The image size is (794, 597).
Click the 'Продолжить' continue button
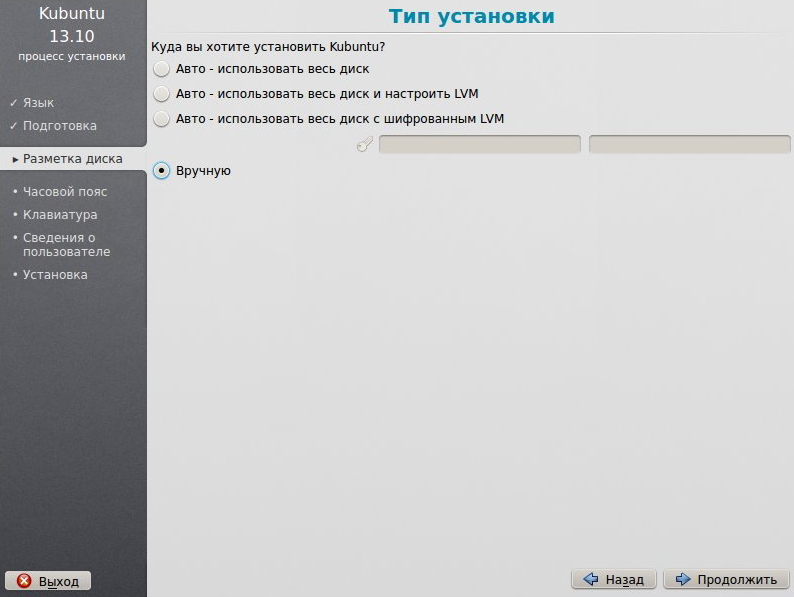tap(727, 579)
